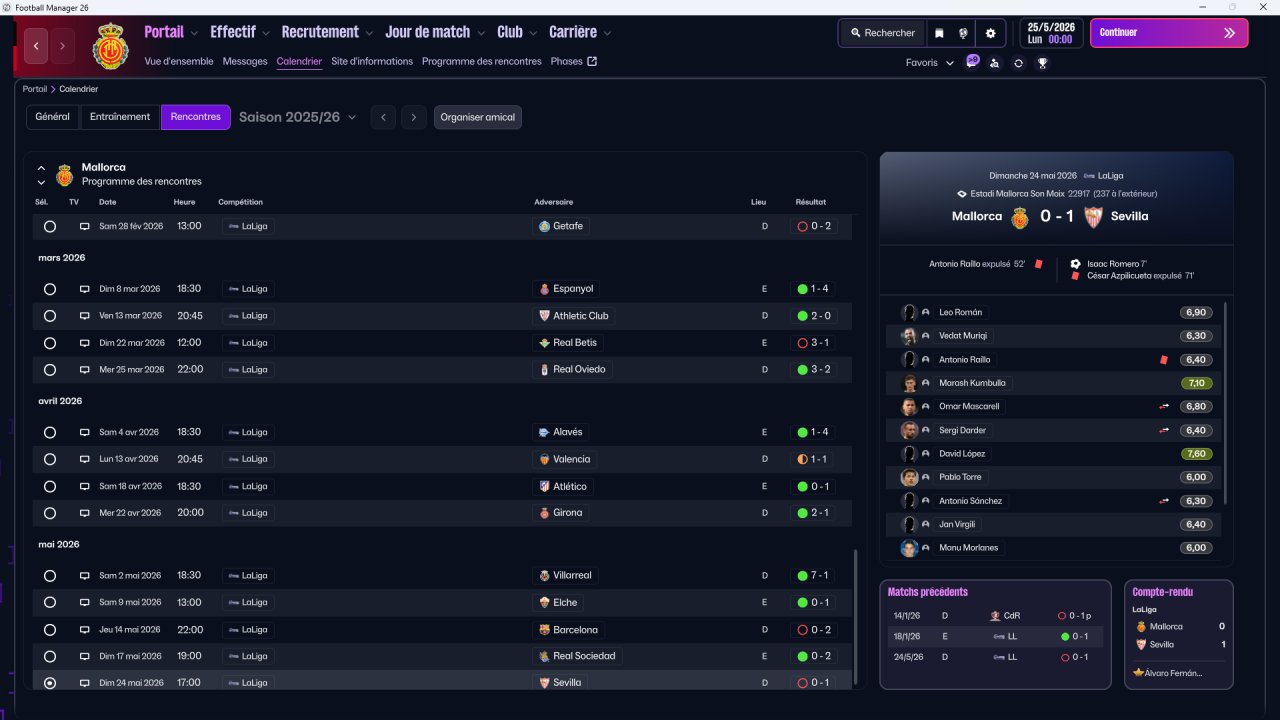Screen dimensions: 1280x720
Task: Go back with the left arrow navigation button
Action: coord(37,46)
